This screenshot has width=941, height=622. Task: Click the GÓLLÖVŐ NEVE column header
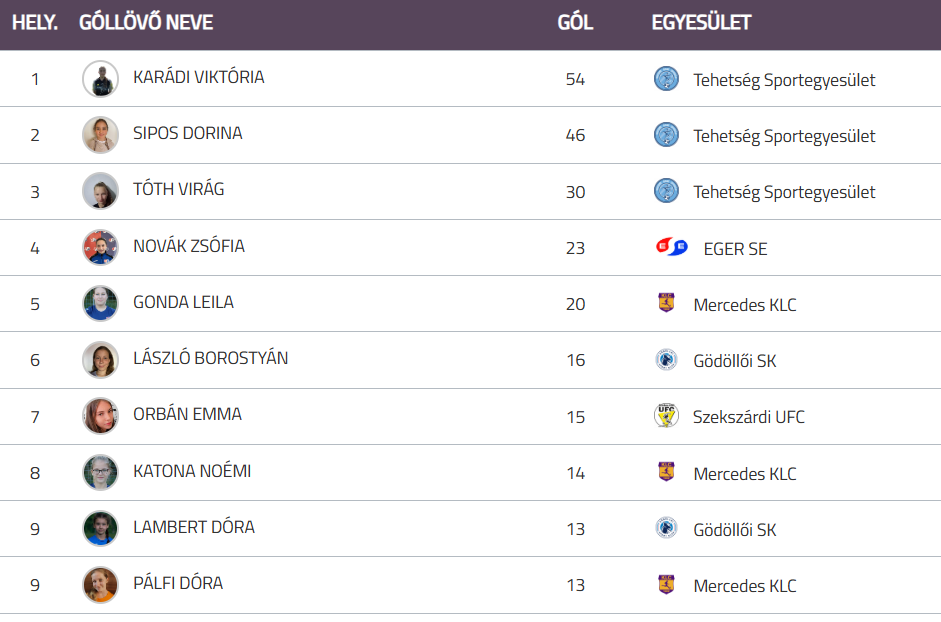tap(146, 22)
